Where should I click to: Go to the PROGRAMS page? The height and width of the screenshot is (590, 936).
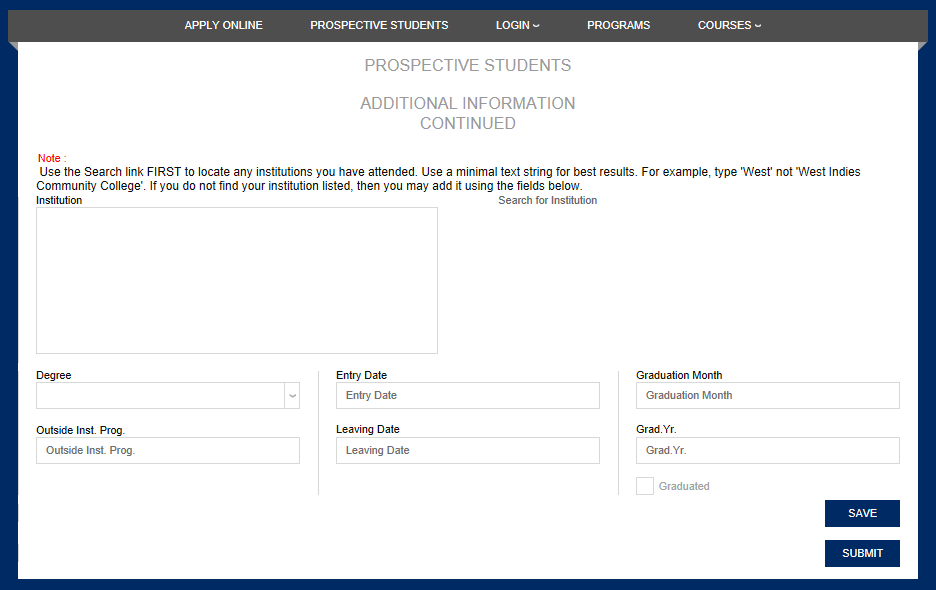click(x=618, y=25)
